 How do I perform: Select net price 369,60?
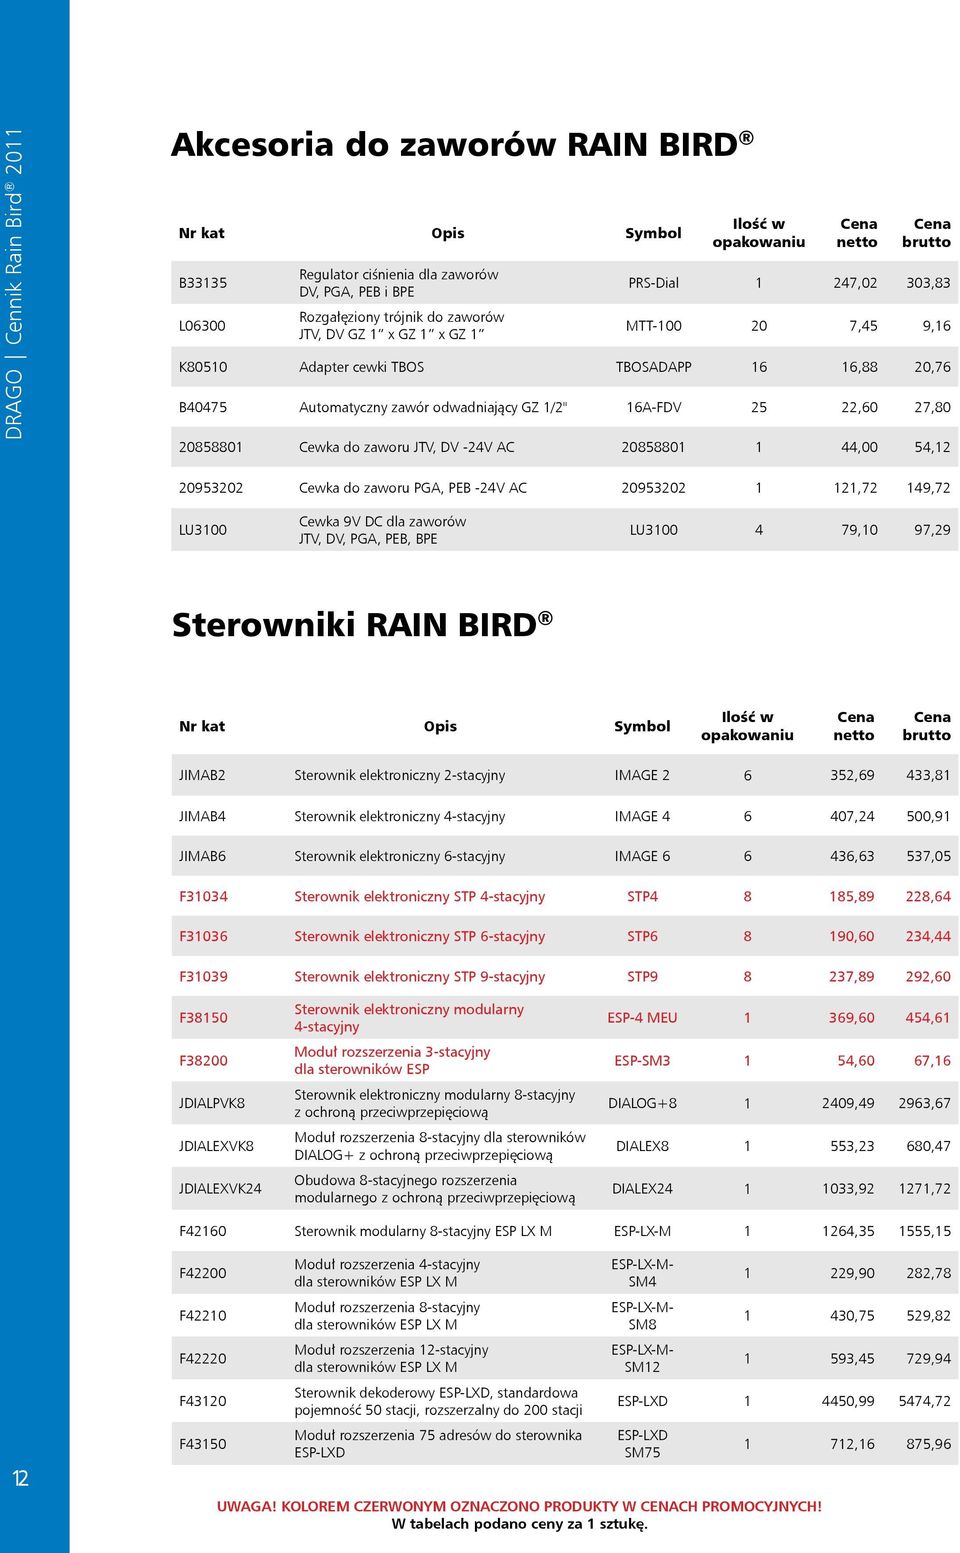[852, 1018]
